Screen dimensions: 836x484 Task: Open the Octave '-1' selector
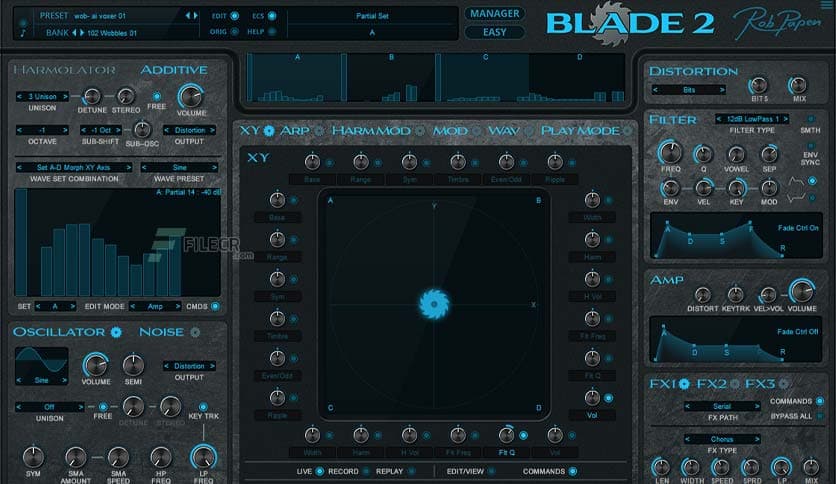click(x=42, y=130)
